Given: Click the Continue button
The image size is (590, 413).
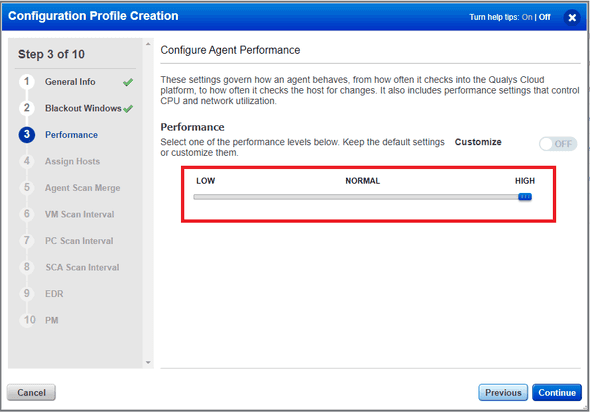Looking at the screenshot, I should (557, 393).
